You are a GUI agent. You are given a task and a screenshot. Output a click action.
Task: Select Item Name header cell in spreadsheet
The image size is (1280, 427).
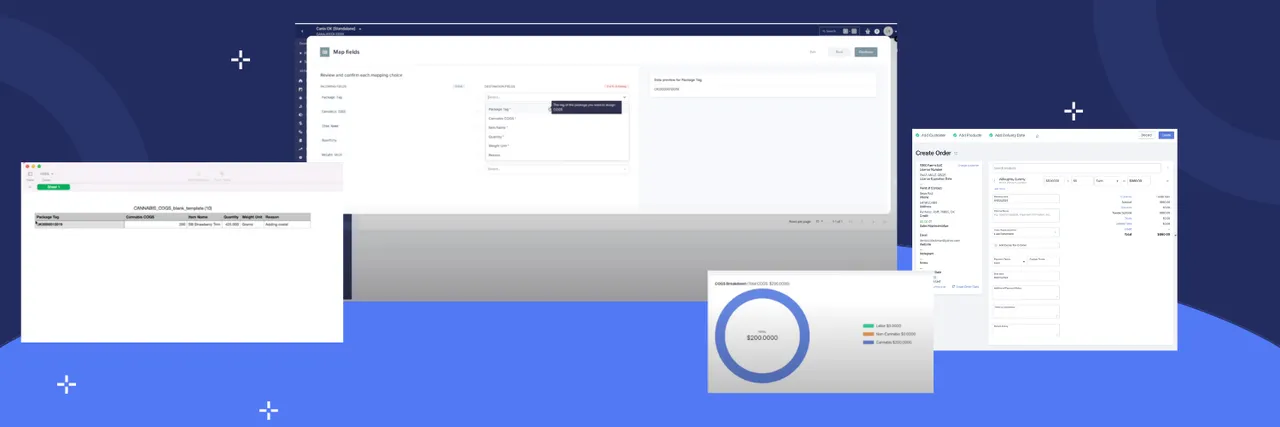tap(206, 216)
